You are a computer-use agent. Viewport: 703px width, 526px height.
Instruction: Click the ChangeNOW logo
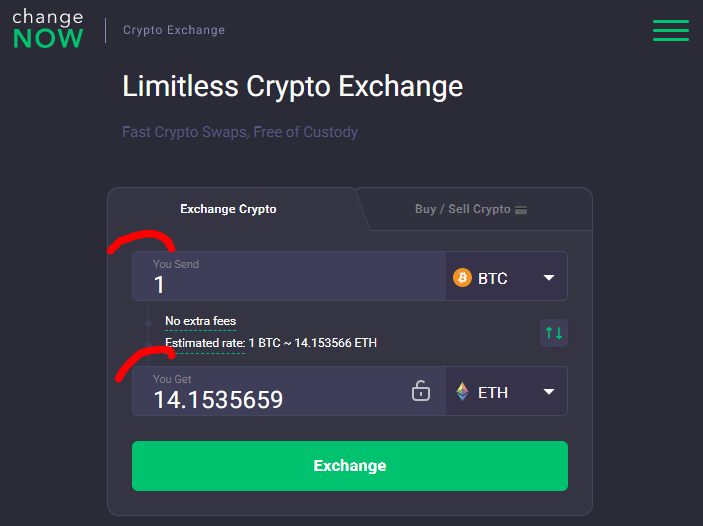48,29
